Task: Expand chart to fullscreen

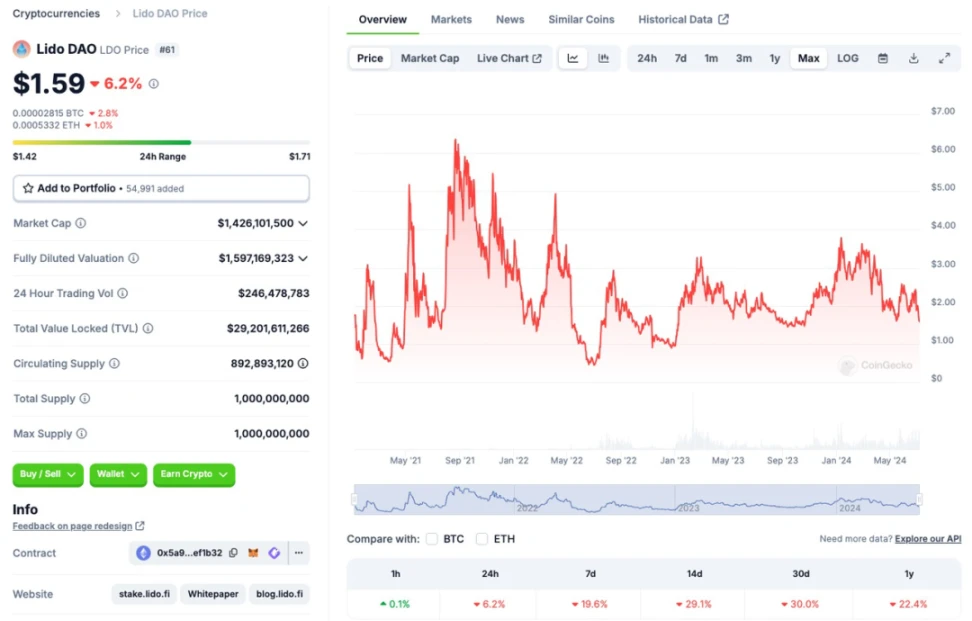Action: [x=944, y=58]
